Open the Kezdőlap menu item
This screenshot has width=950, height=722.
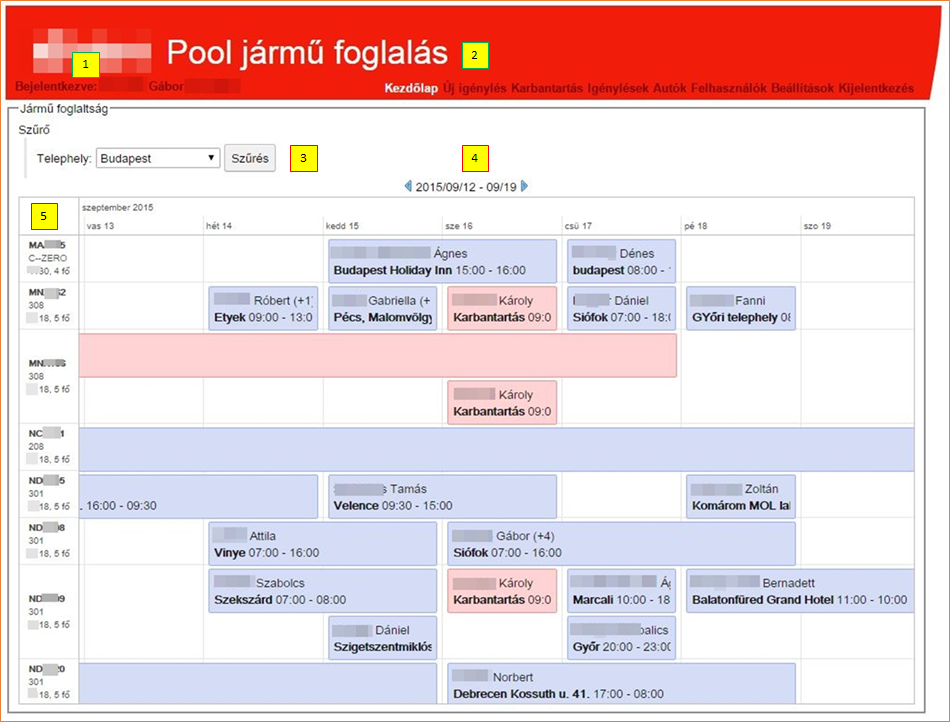[411, 88]
